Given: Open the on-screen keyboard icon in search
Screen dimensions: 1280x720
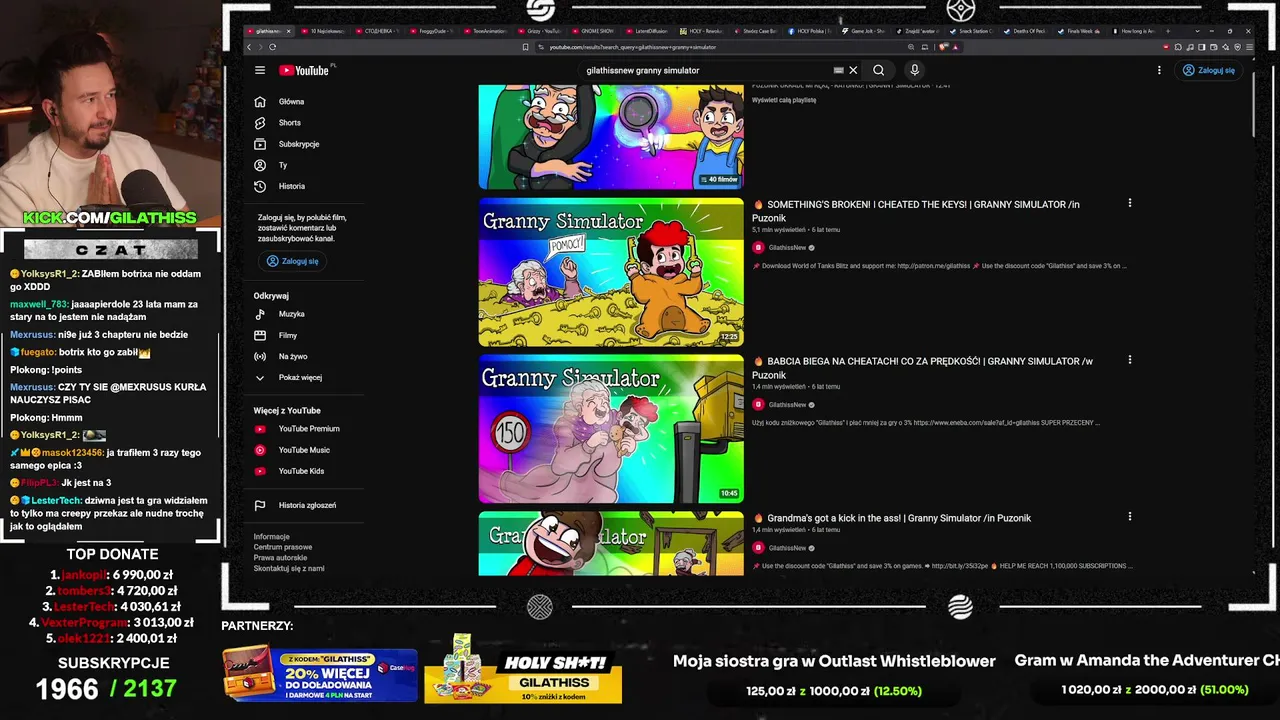Looking at the screenshot, I should 838,70.
